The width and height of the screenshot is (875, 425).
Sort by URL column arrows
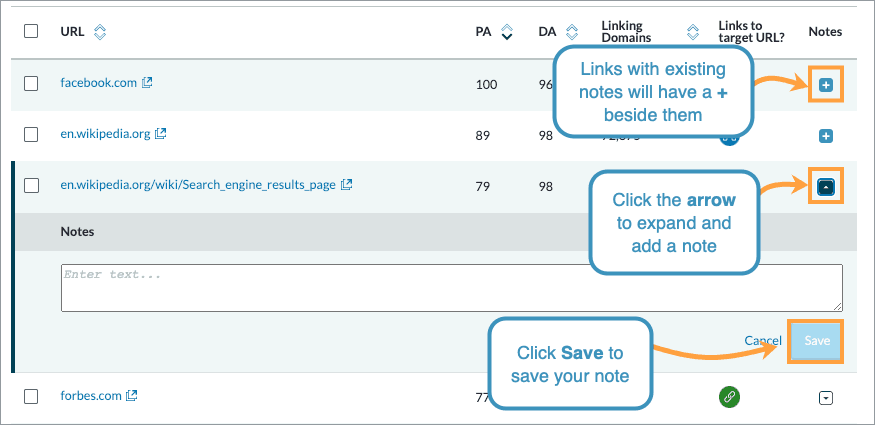point(100,32)
